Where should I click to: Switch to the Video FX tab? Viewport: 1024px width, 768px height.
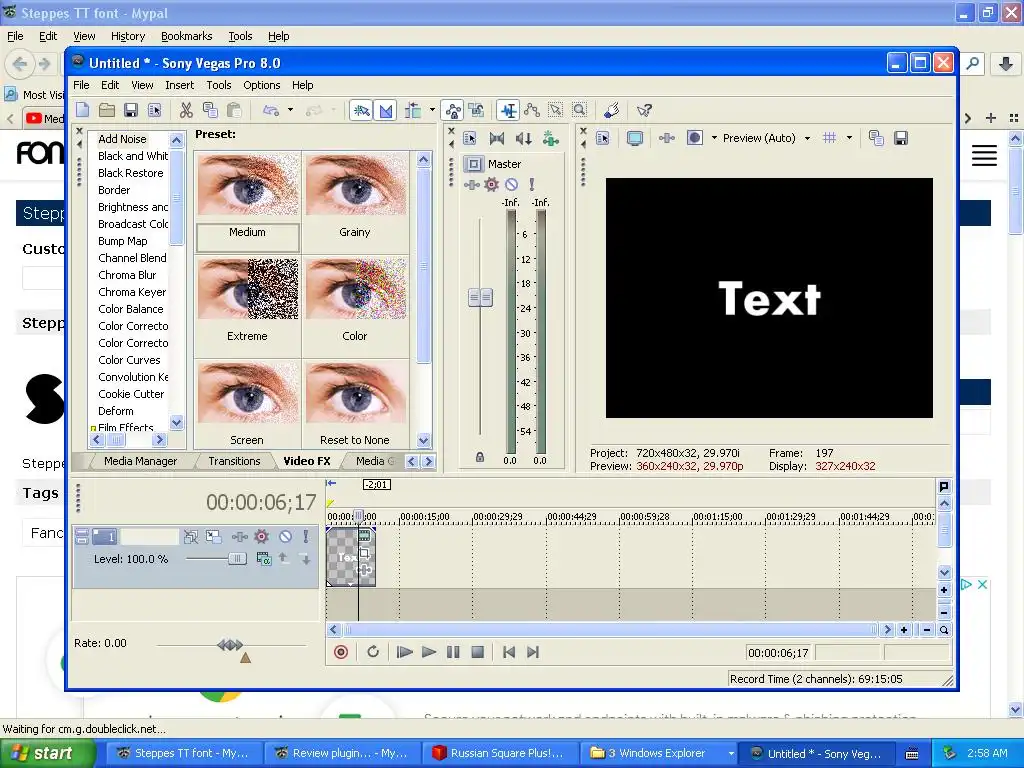(307, 461)
